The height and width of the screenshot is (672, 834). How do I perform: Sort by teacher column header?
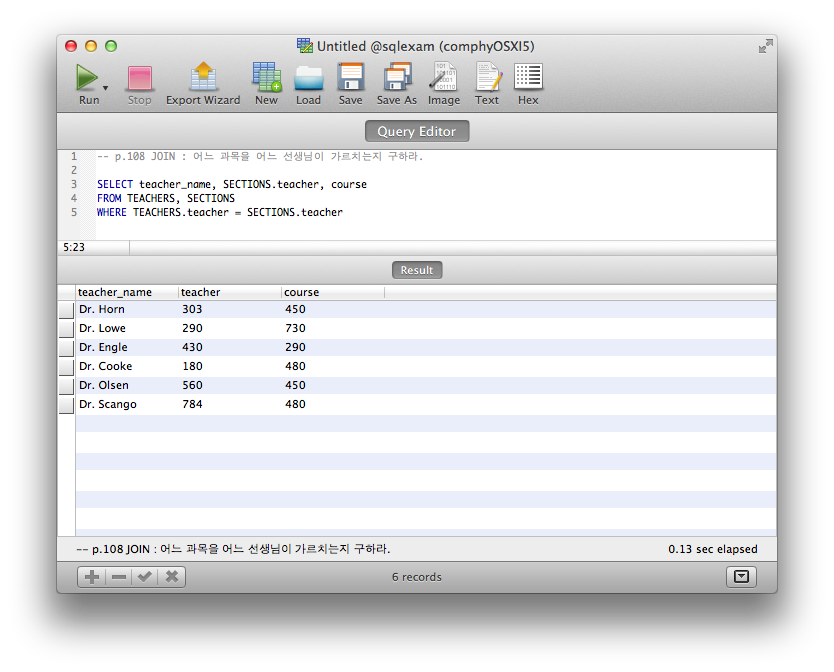(230, 292)
